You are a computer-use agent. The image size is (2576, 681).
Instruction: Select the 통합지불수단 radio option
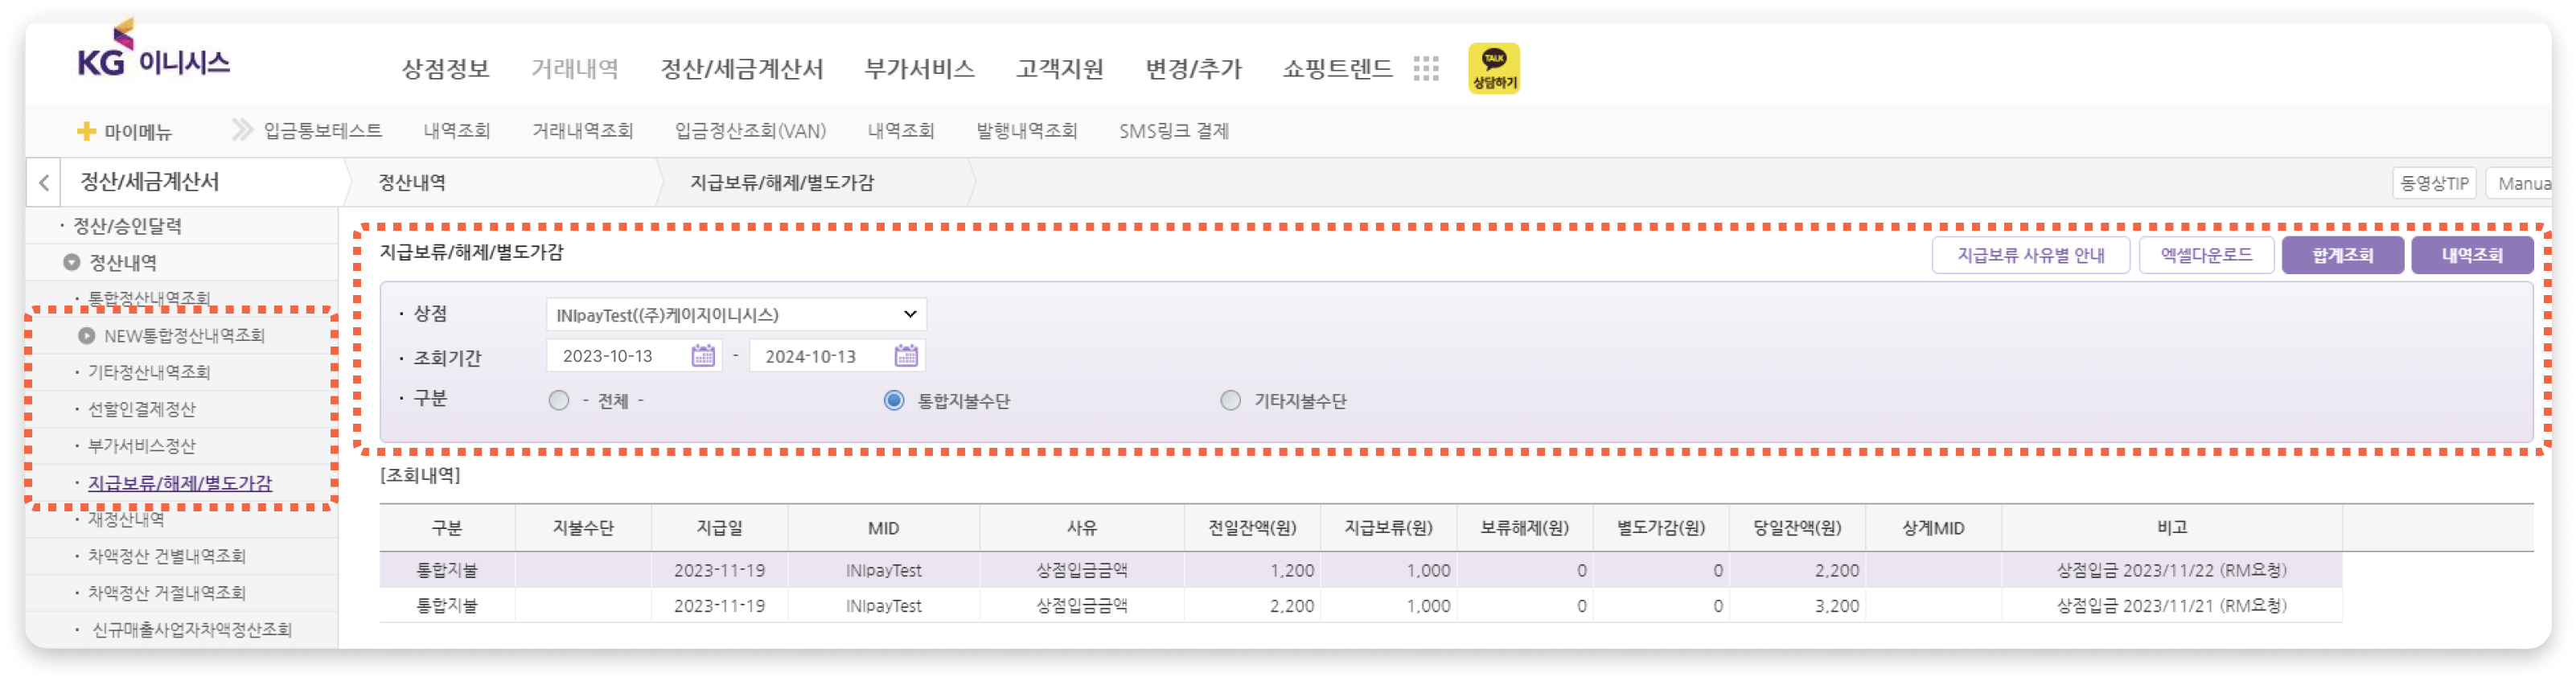click(894, 400)
